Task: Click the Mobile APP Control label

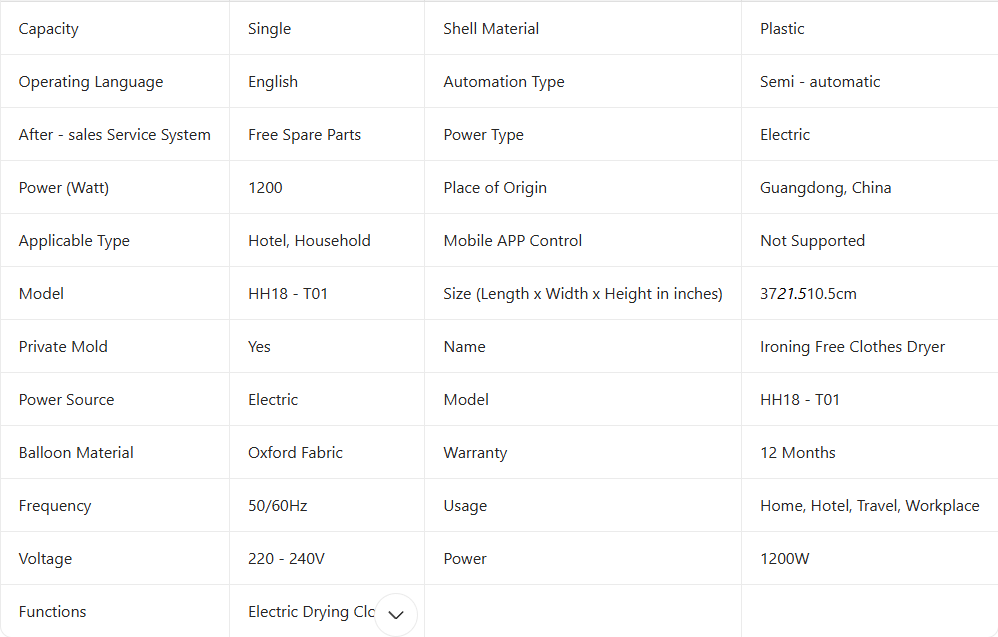Action: pos(512,241)
